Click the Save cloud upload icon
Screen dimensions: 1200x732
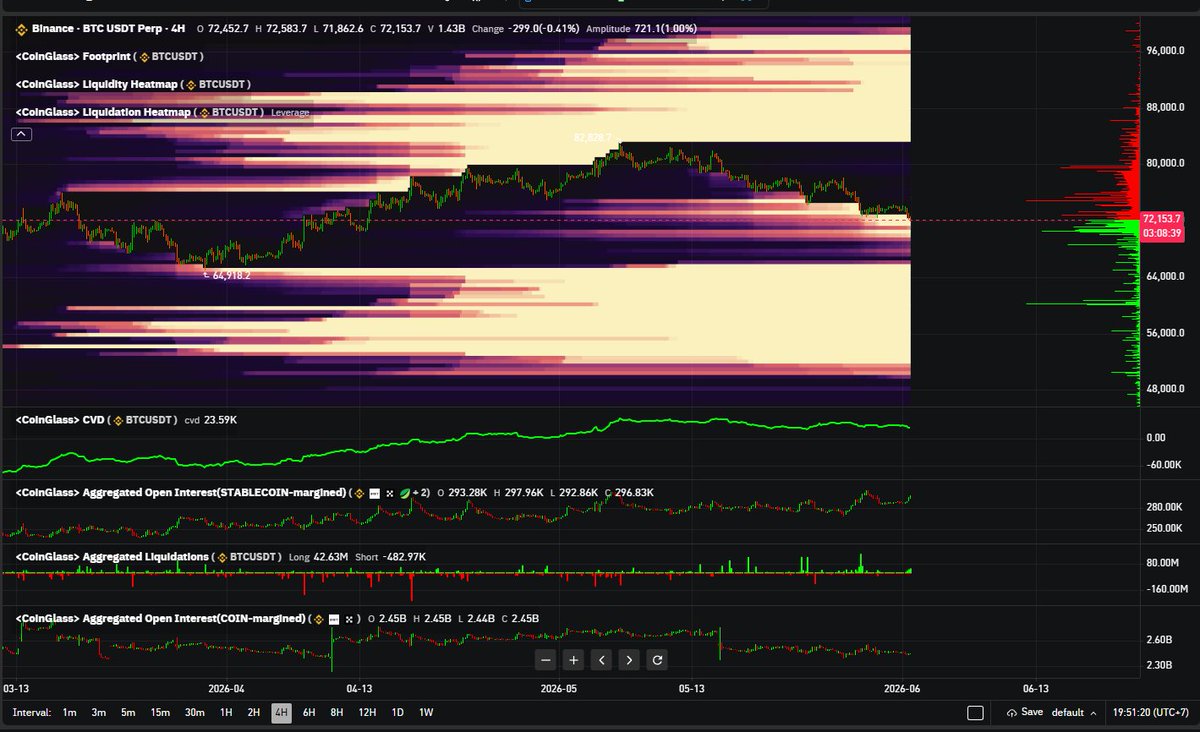(1011, 712)
